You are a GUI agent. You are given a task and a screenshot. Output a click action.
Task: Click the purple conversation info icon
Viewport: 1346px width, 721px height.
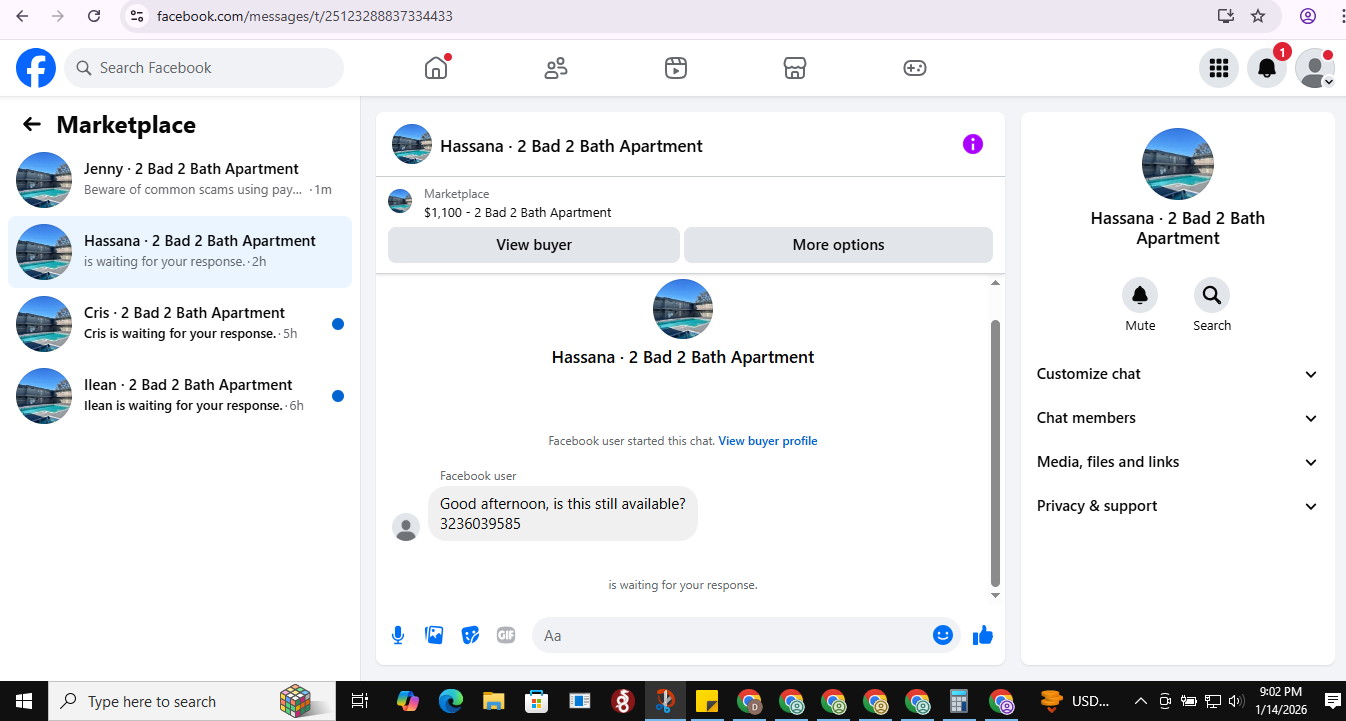[x=973, y=144]
